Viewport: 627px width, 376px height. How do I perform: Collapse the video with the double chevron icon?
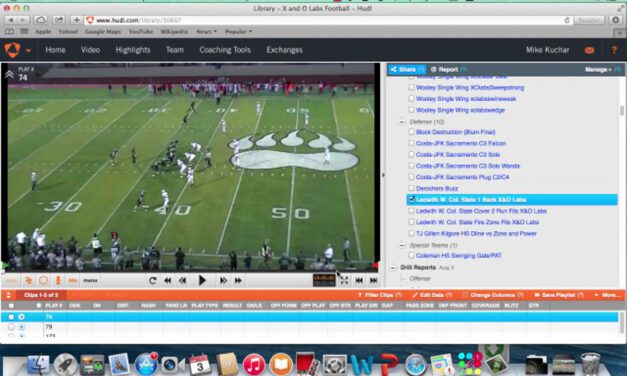tap(9, 74)
